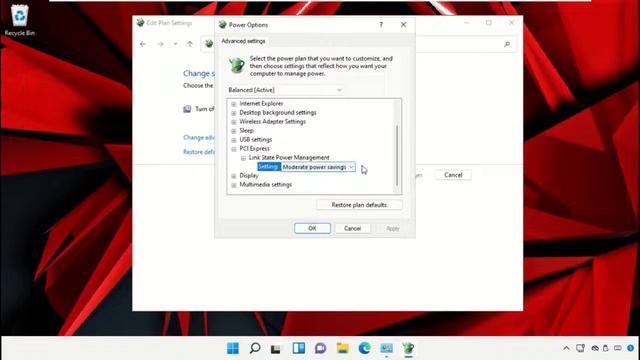Screen dimensions: 640x360
Task: Go back in Edit Plan Settings window
Action: point(143,44)
